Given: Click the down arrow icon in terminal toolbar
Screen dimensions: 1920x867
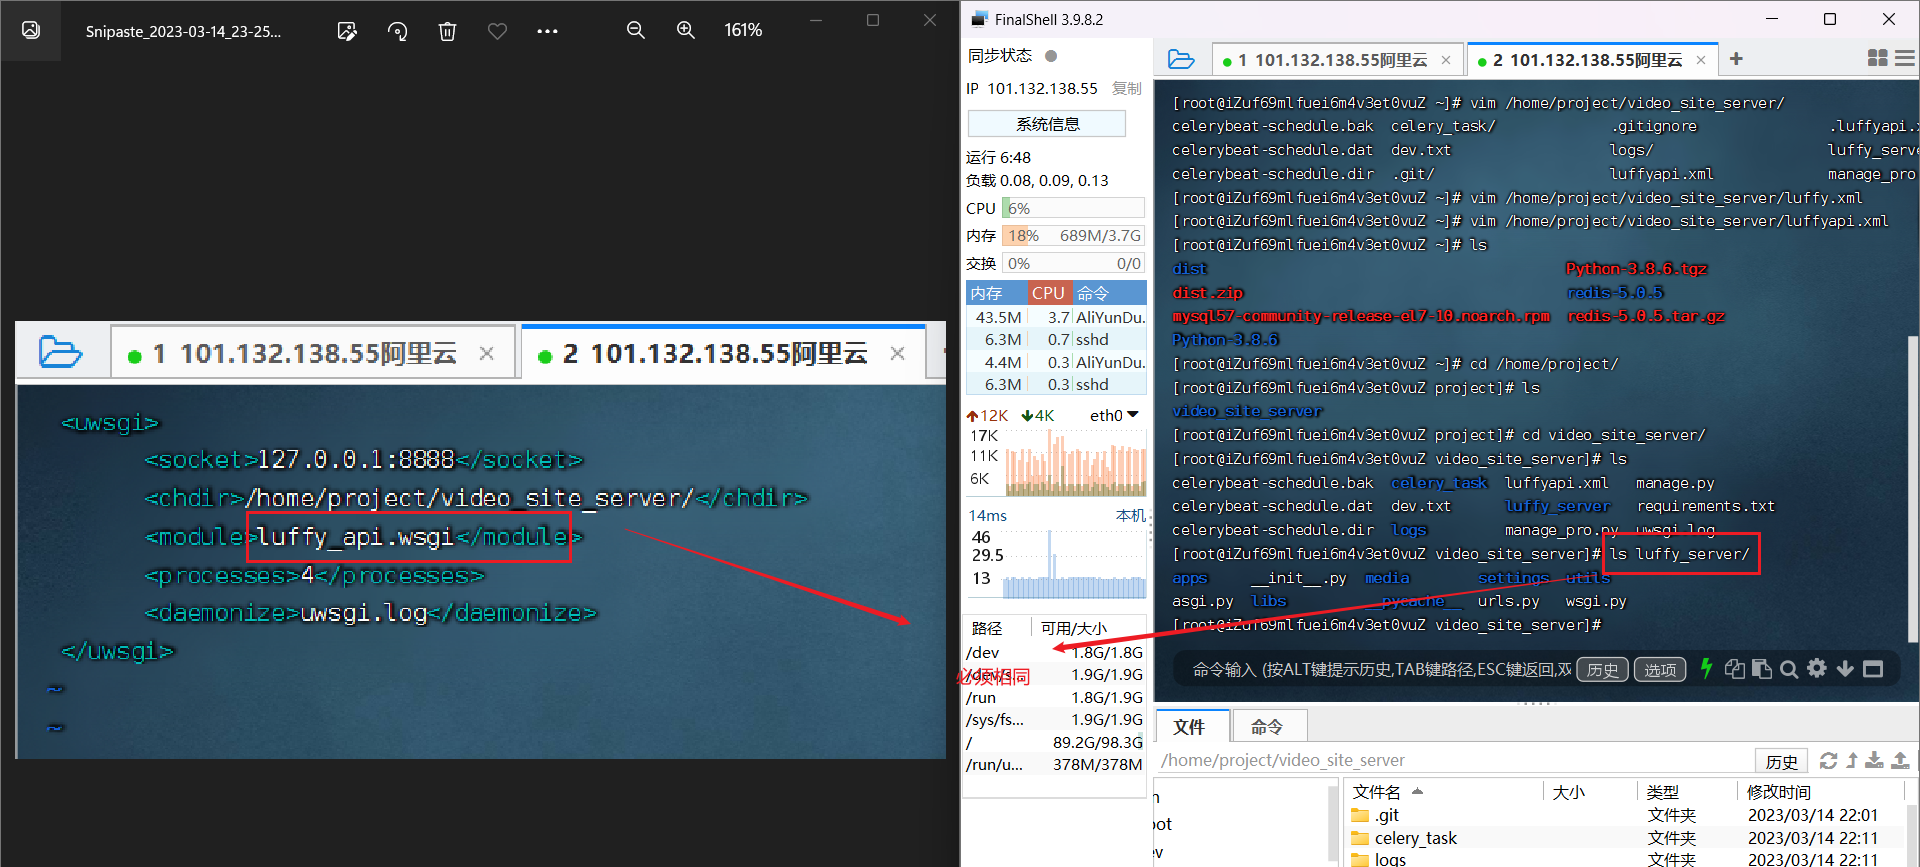Looking at the screenshot, I should click(x=1845, y=668).
